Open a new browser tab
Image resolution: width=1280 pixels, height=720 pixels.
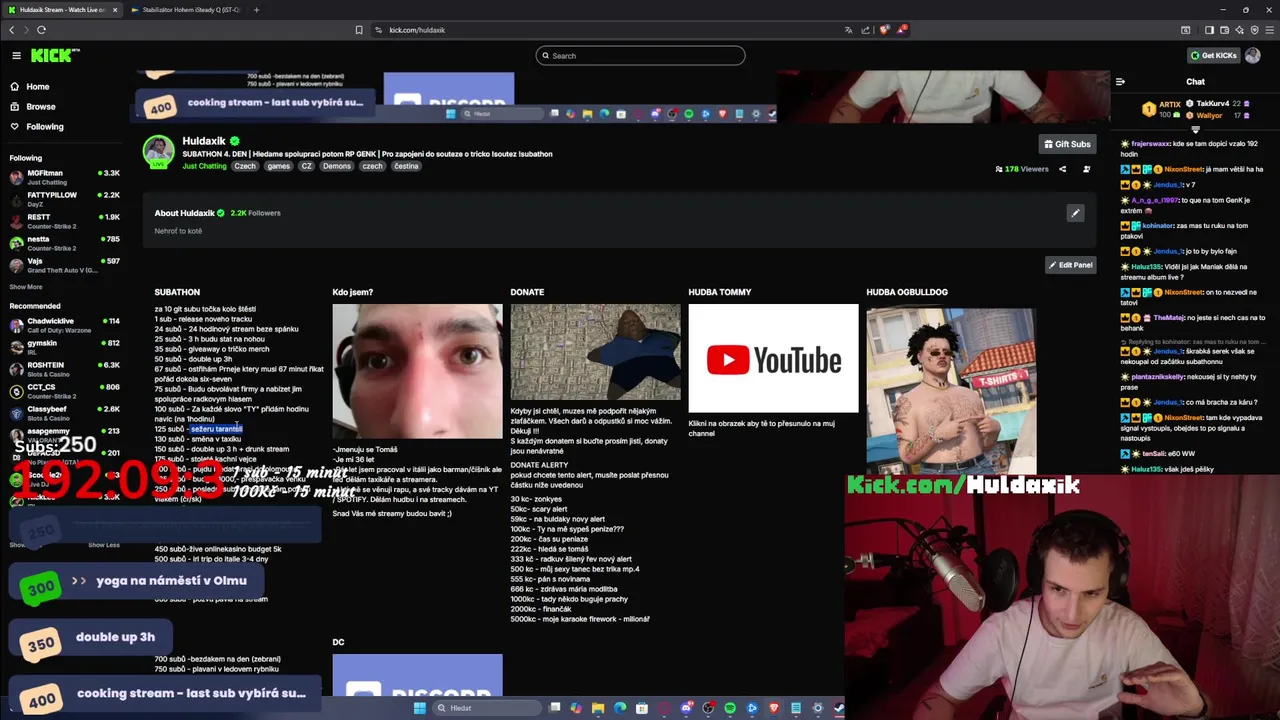point(256,10)
